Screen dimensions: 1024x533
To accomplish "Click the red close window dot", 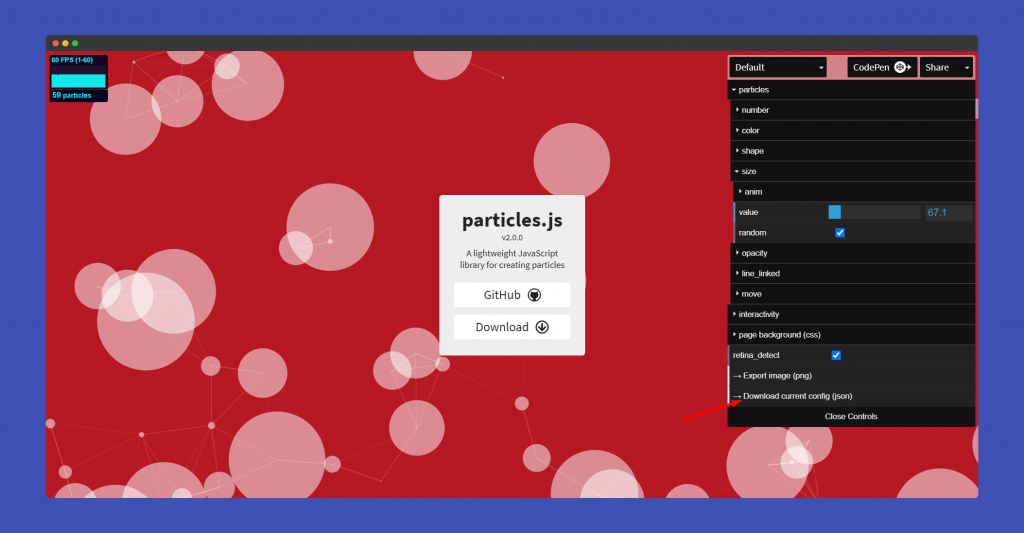I will pos(56,43).
